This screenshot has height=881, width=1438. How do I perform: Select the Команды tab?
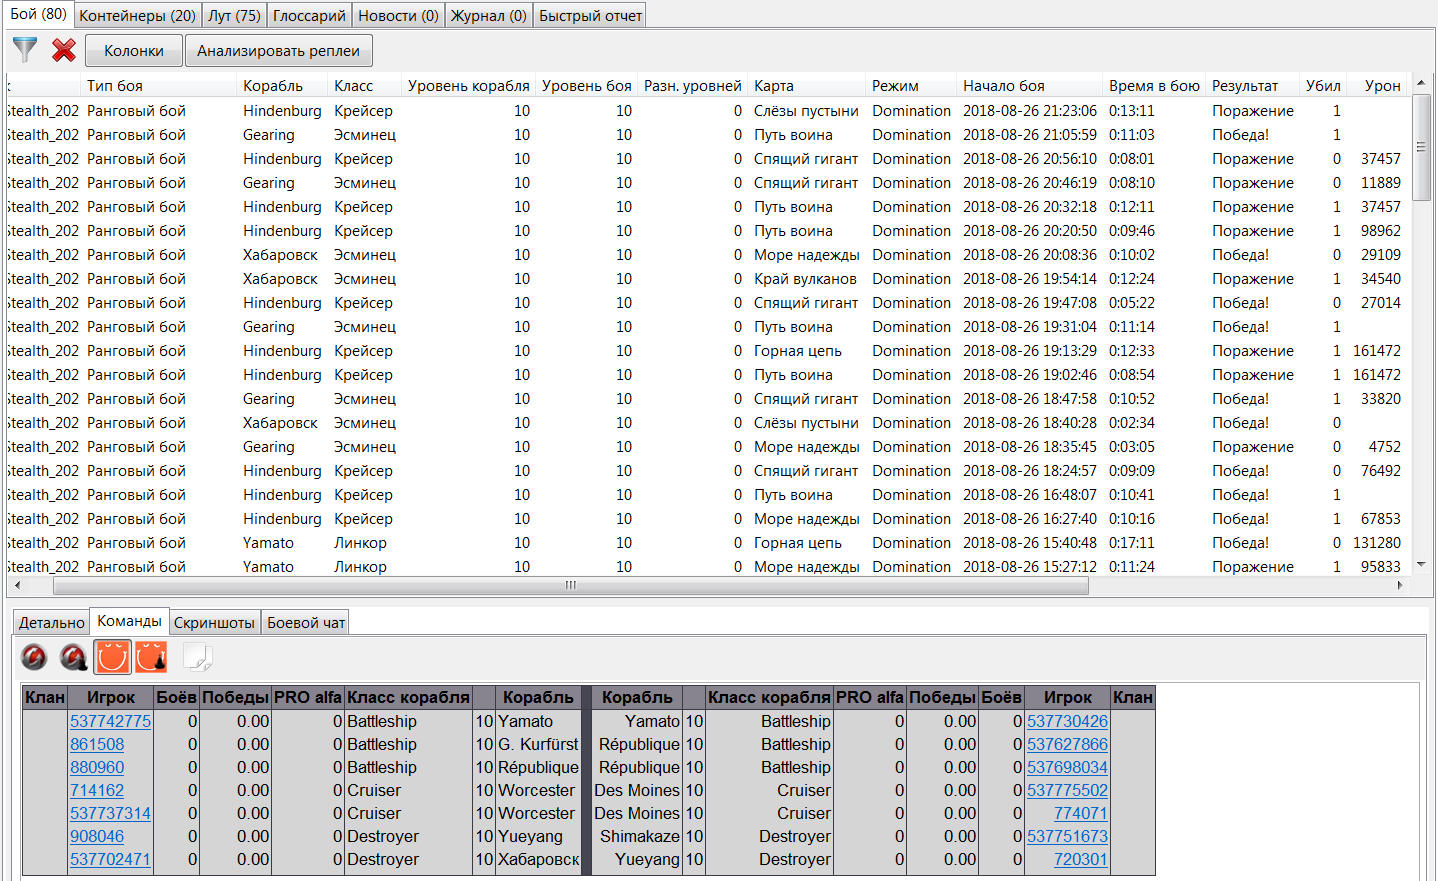coord(129,621)
